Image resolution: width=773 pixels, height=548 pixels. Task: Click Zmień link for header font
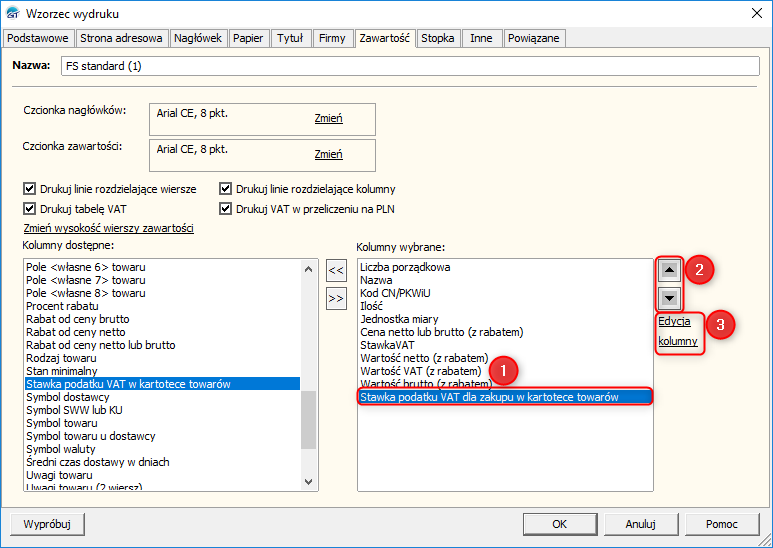coord(328,118)
